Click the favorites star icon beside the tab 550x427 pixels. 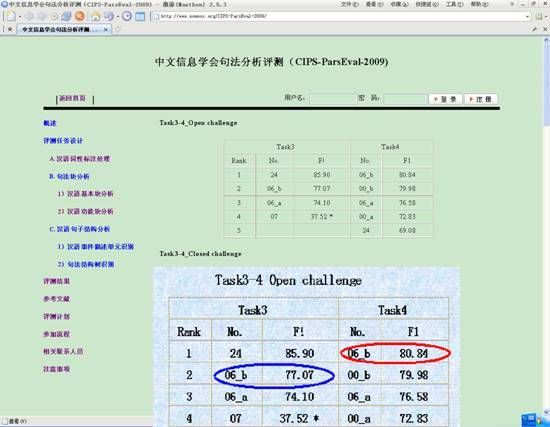click(10, 29)
